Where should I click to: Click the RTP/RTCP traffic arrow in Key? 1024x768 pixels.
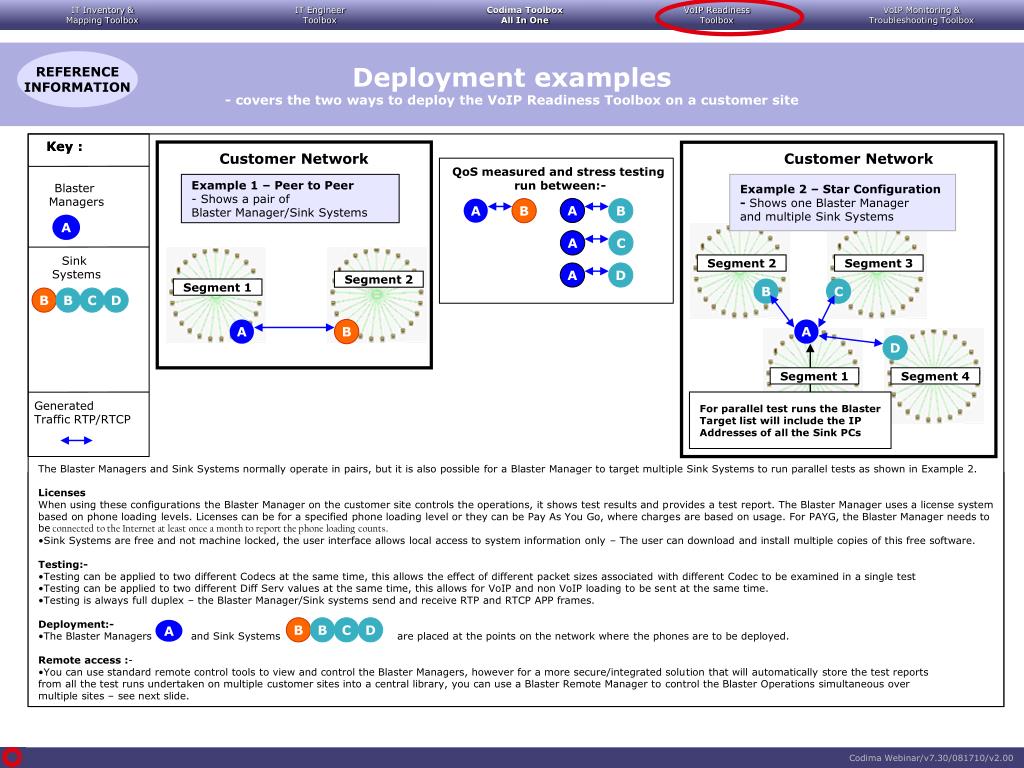76,441
